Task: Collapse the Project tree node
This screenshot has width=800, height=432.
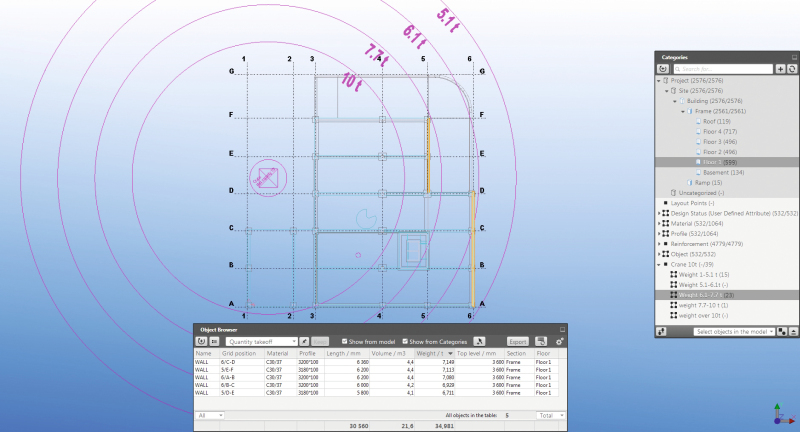Action: [659, 81]
